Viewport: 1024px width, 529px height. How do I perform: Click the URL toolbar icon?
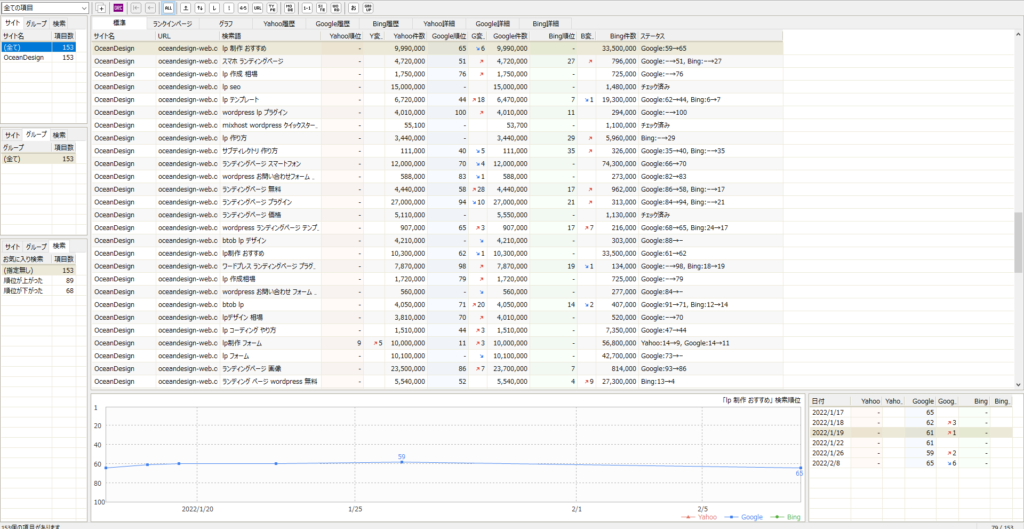(257, 8)
